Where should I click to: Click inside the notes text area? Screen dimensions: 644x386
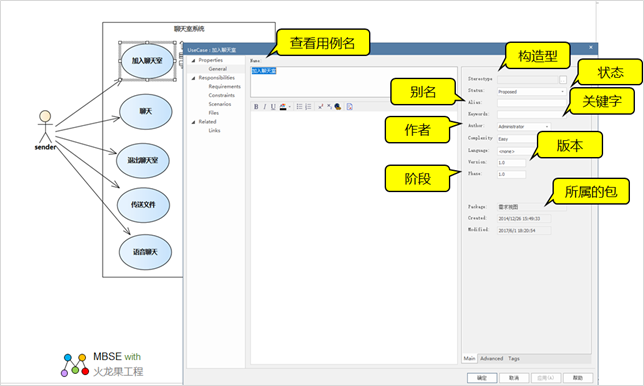pos(354,238)
